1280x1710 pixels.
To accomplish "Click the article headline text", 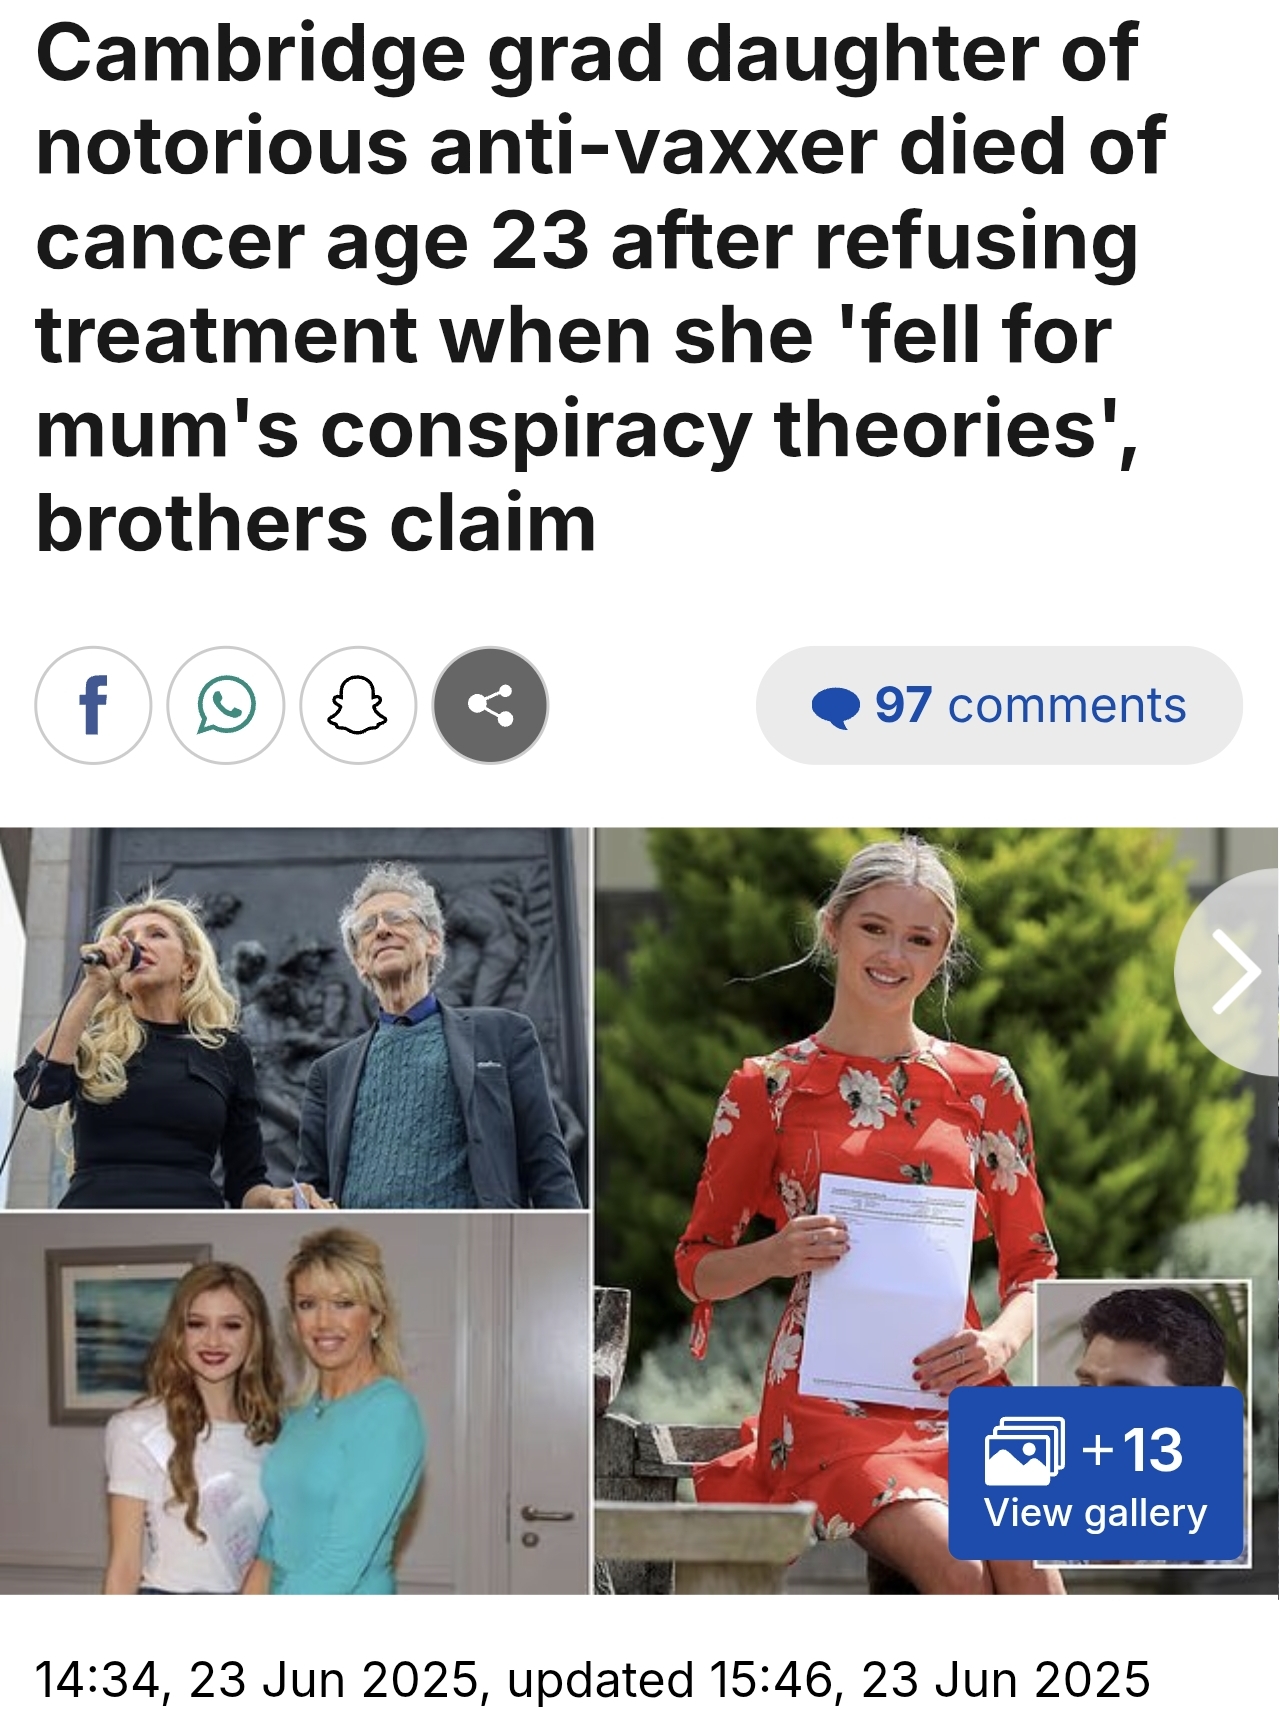I will coord(600,287).
